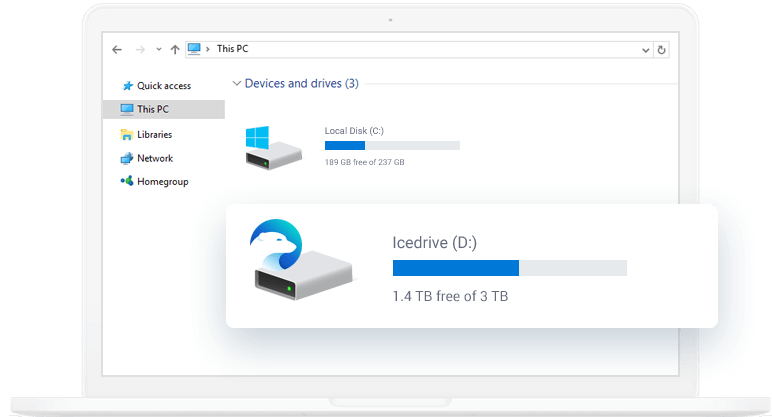Click the Local Disk capacity usage bar
The width and height of the screenshot is (772, 417).
coord(392,146)
